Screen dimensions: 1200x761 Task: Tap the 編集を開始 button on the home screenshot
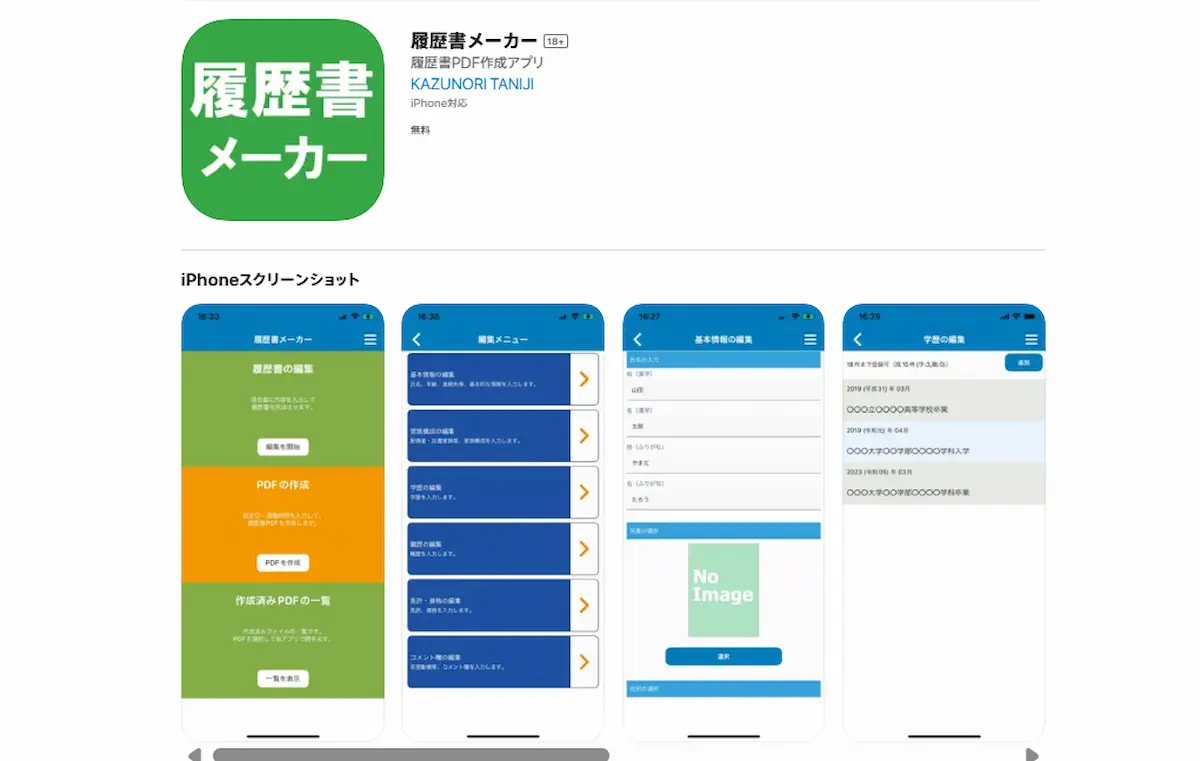click(282, 444)
